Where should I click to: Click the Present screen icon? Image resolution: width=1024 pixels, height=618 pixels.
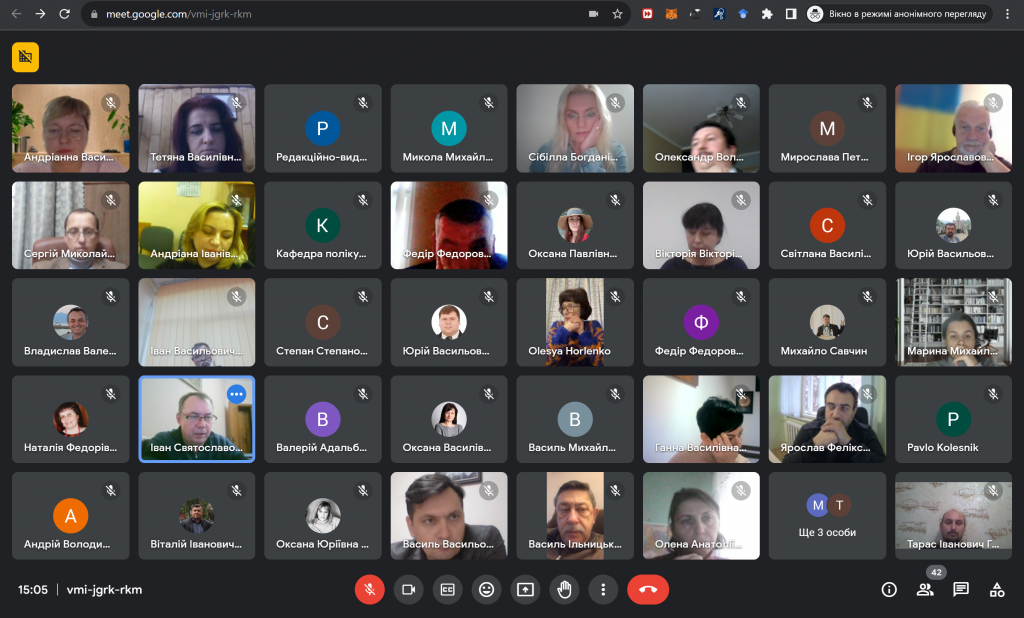pyautogui.click(x=525, y=590)
